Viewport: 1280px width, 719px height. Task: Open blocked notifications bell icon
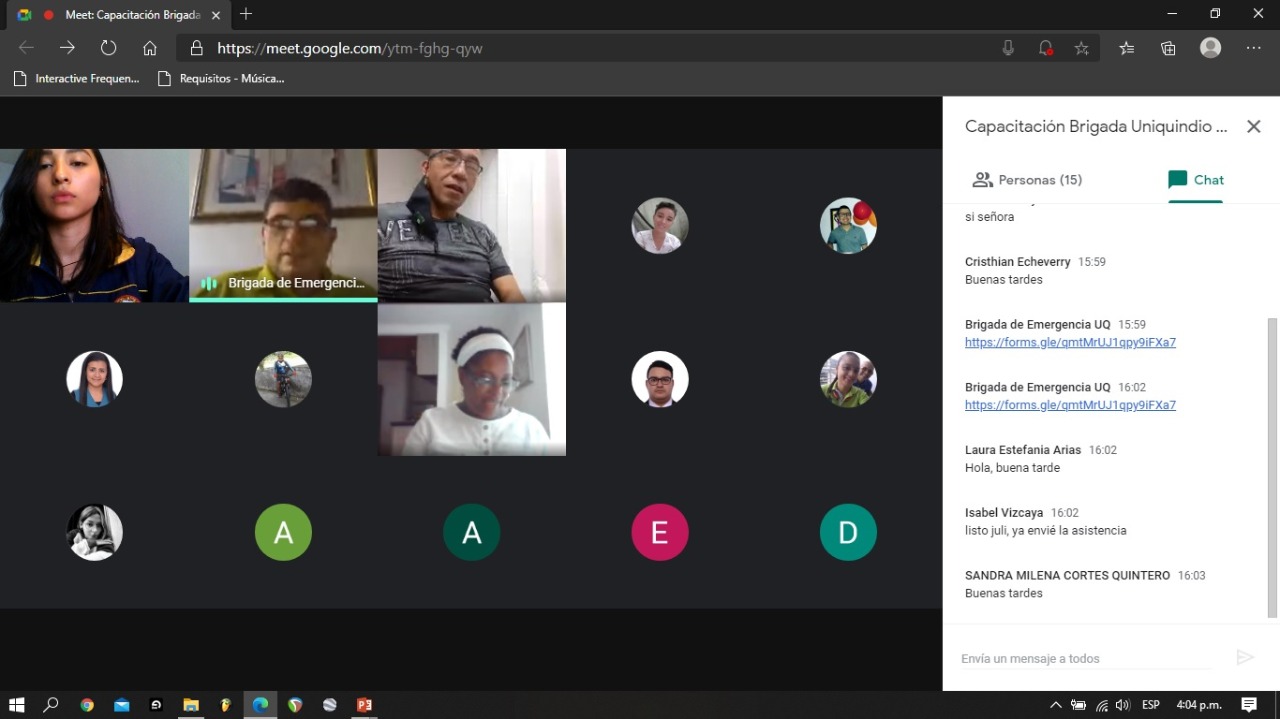click(x=1045, y=48)
